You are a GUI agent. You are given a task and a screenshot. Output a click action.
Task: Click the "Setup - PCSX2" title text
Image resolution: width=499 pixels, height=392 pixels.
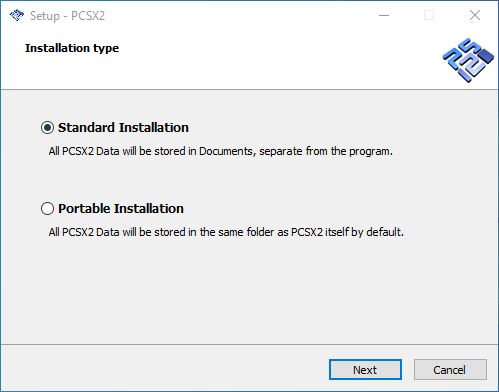[67, 16]
